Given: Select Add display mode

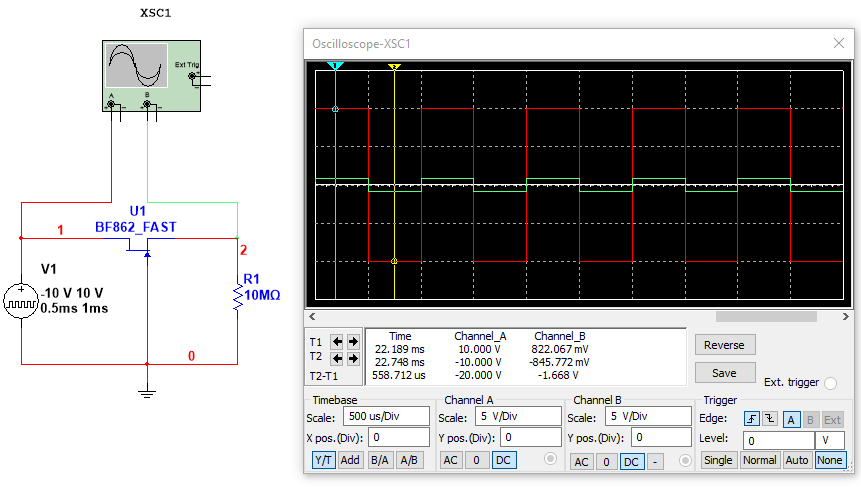Looking at the screenshot, I should [x=350, y=460].
